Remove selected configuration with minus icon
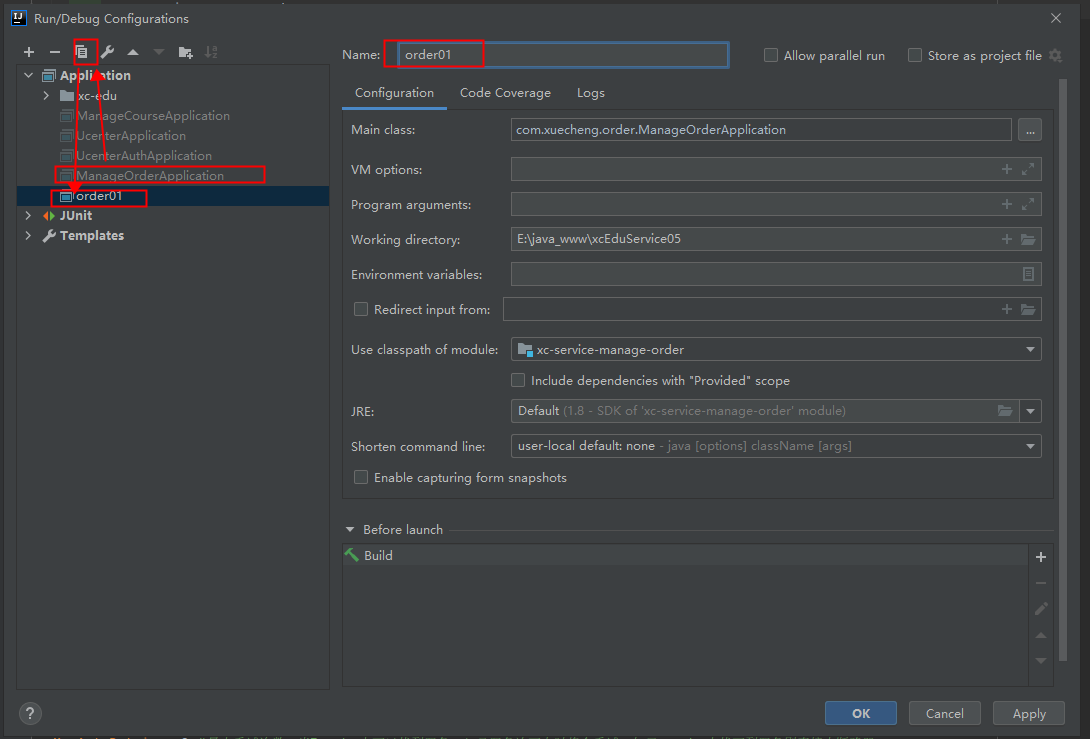 pyautogui.click(x=54, y=52)
